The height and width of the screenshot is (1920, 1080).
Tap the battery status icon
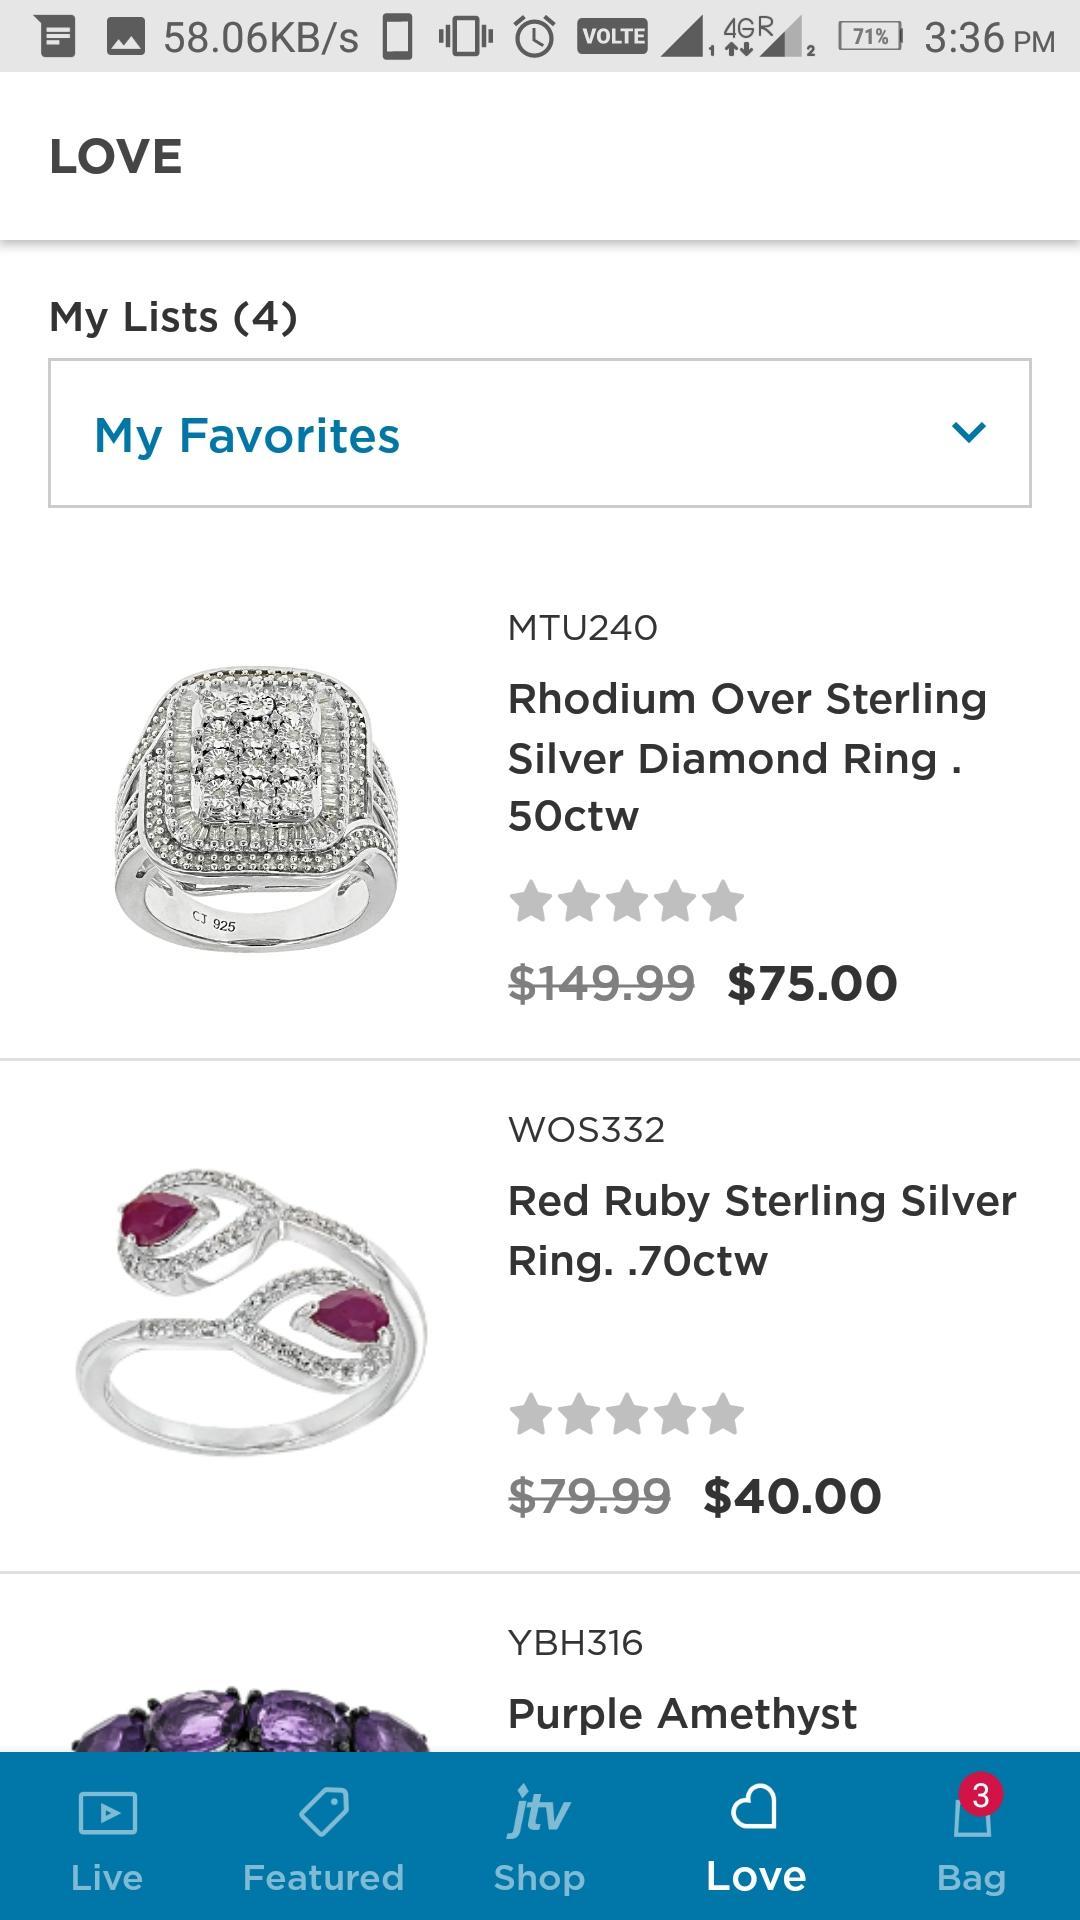point(870,37)
